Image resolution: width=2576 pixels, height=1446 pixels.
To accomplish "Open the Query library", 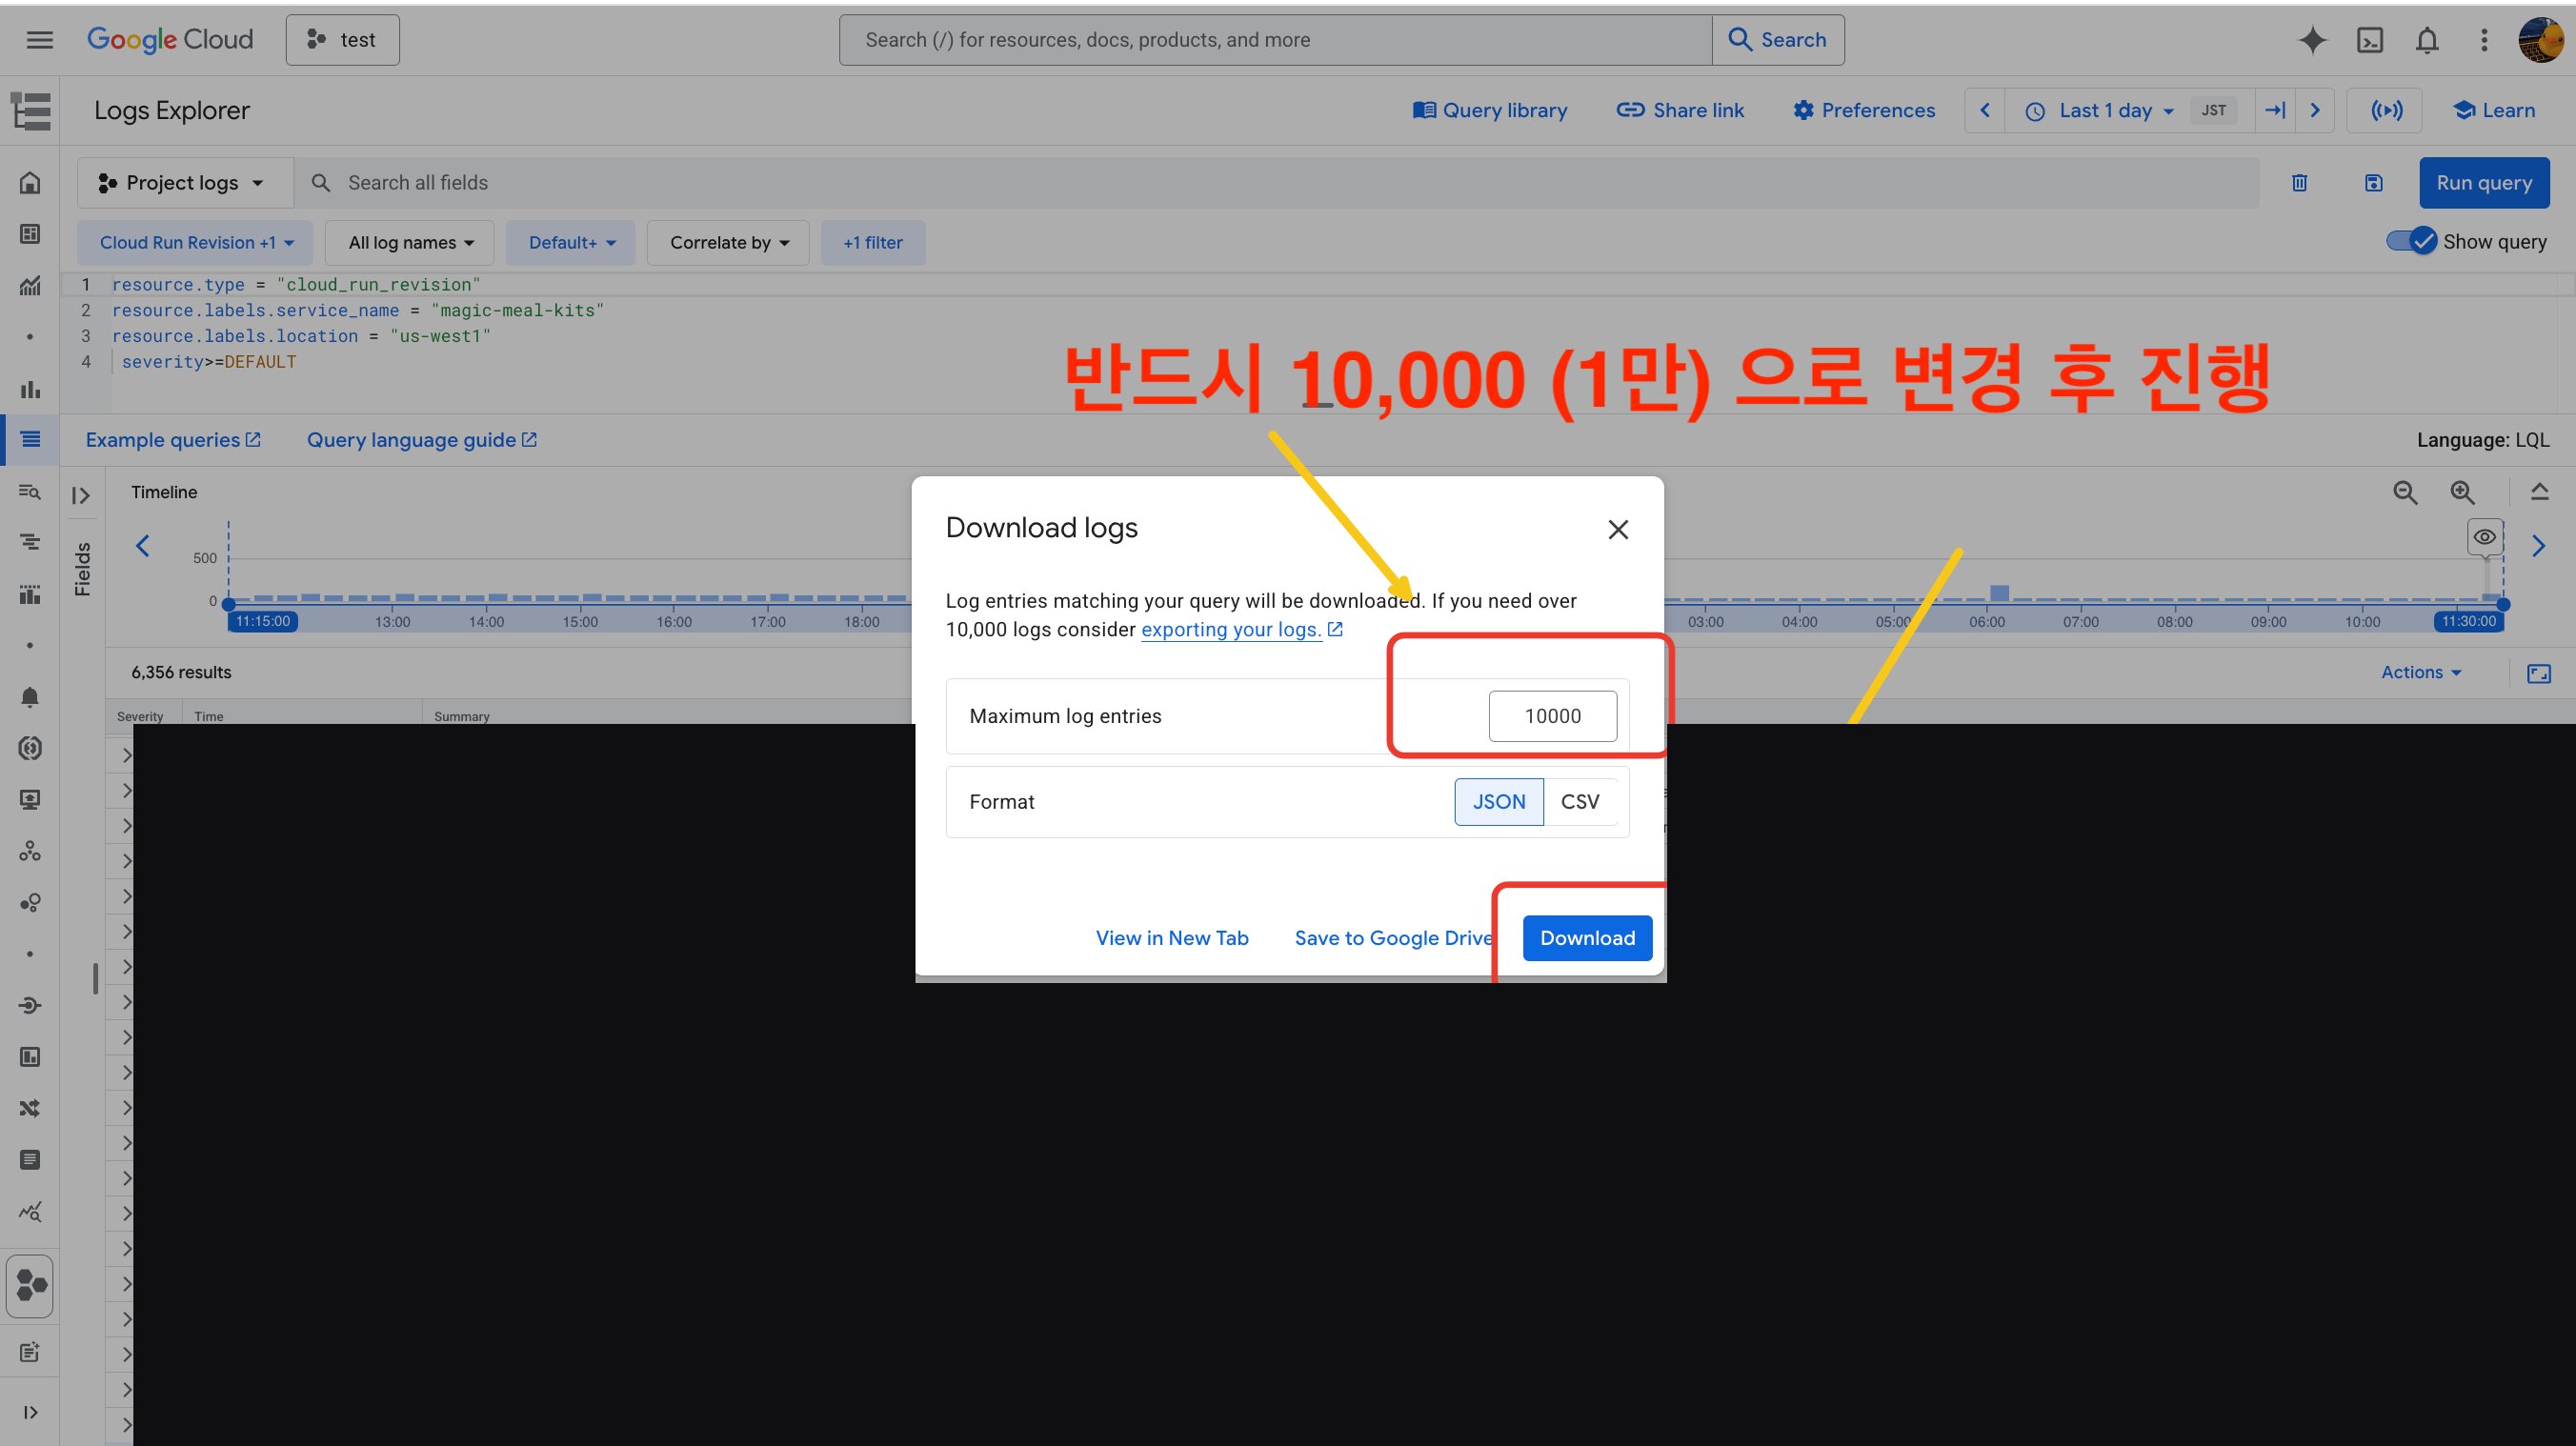I will click(1490, 111).
